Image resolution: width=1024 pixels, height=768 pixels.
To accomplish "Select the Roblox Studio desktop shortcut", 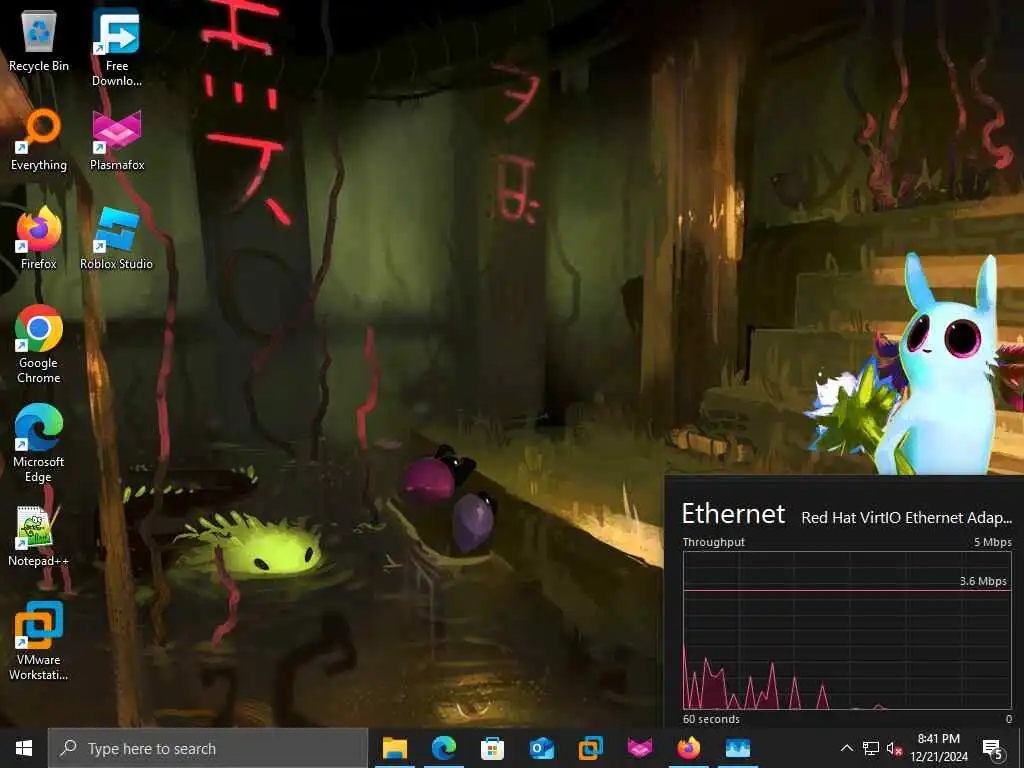I will click(116, 238).
